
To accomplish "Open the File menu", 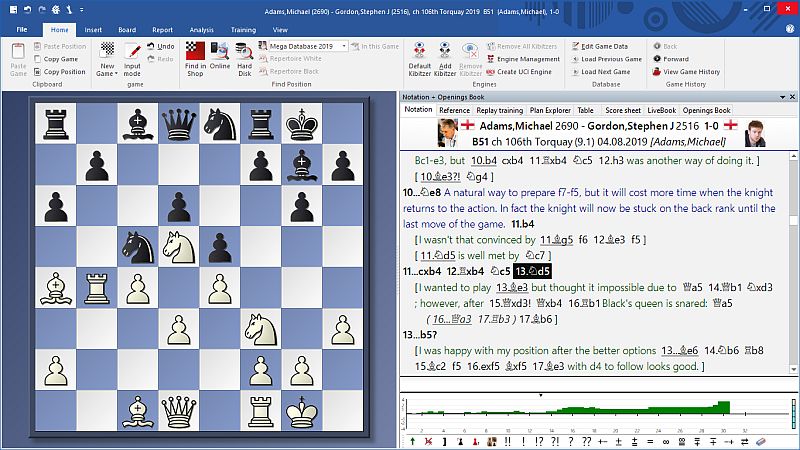I will (x=22, y=30).
